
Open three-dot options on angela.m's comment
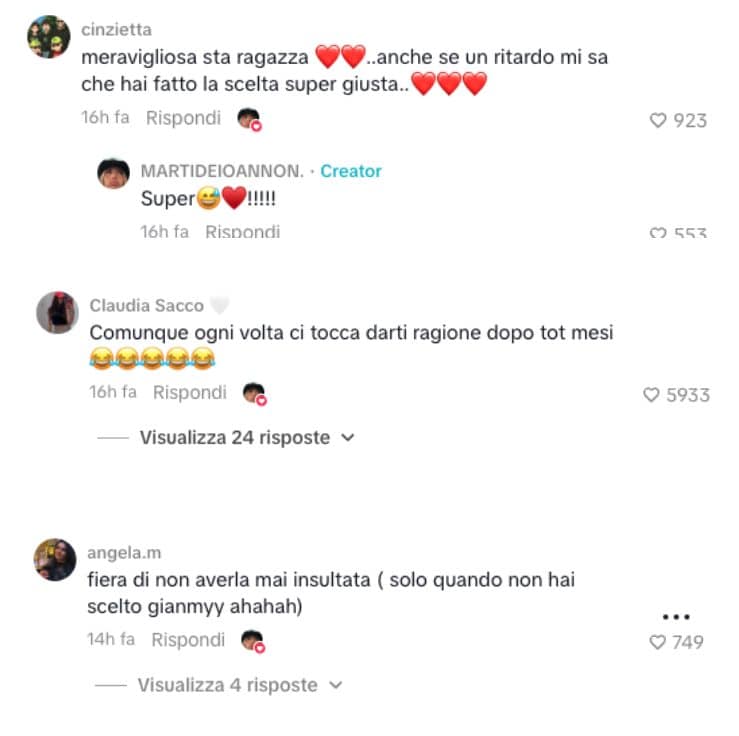tap(676, 616)
